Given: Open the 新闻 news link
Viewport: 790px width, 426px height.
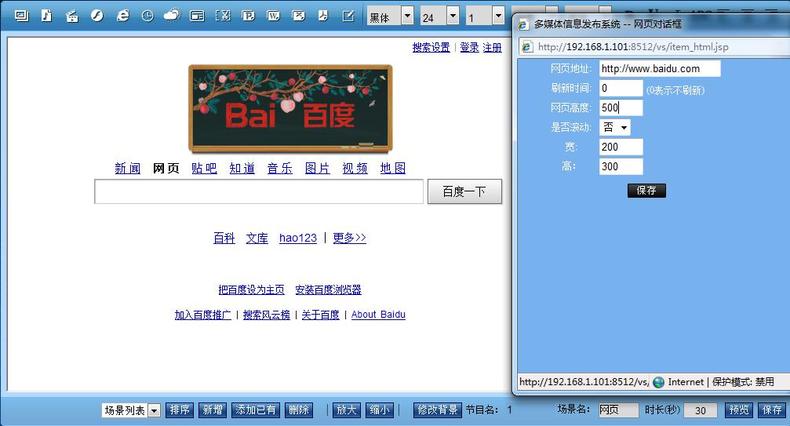Looking at the screenshot, I should pyautogui.click(x=127, y=168).
